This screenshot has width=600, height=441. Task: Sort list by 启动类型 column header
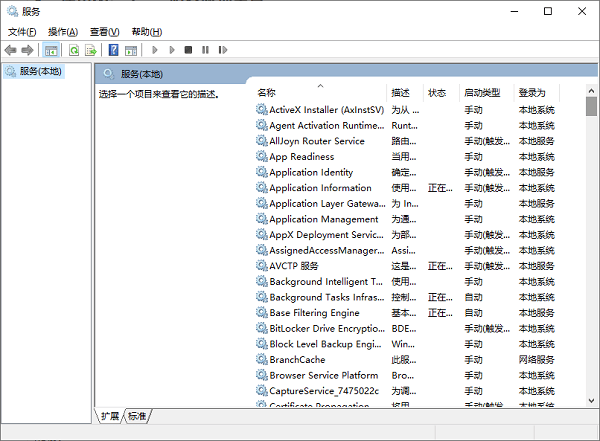click(x=481, y=92)
